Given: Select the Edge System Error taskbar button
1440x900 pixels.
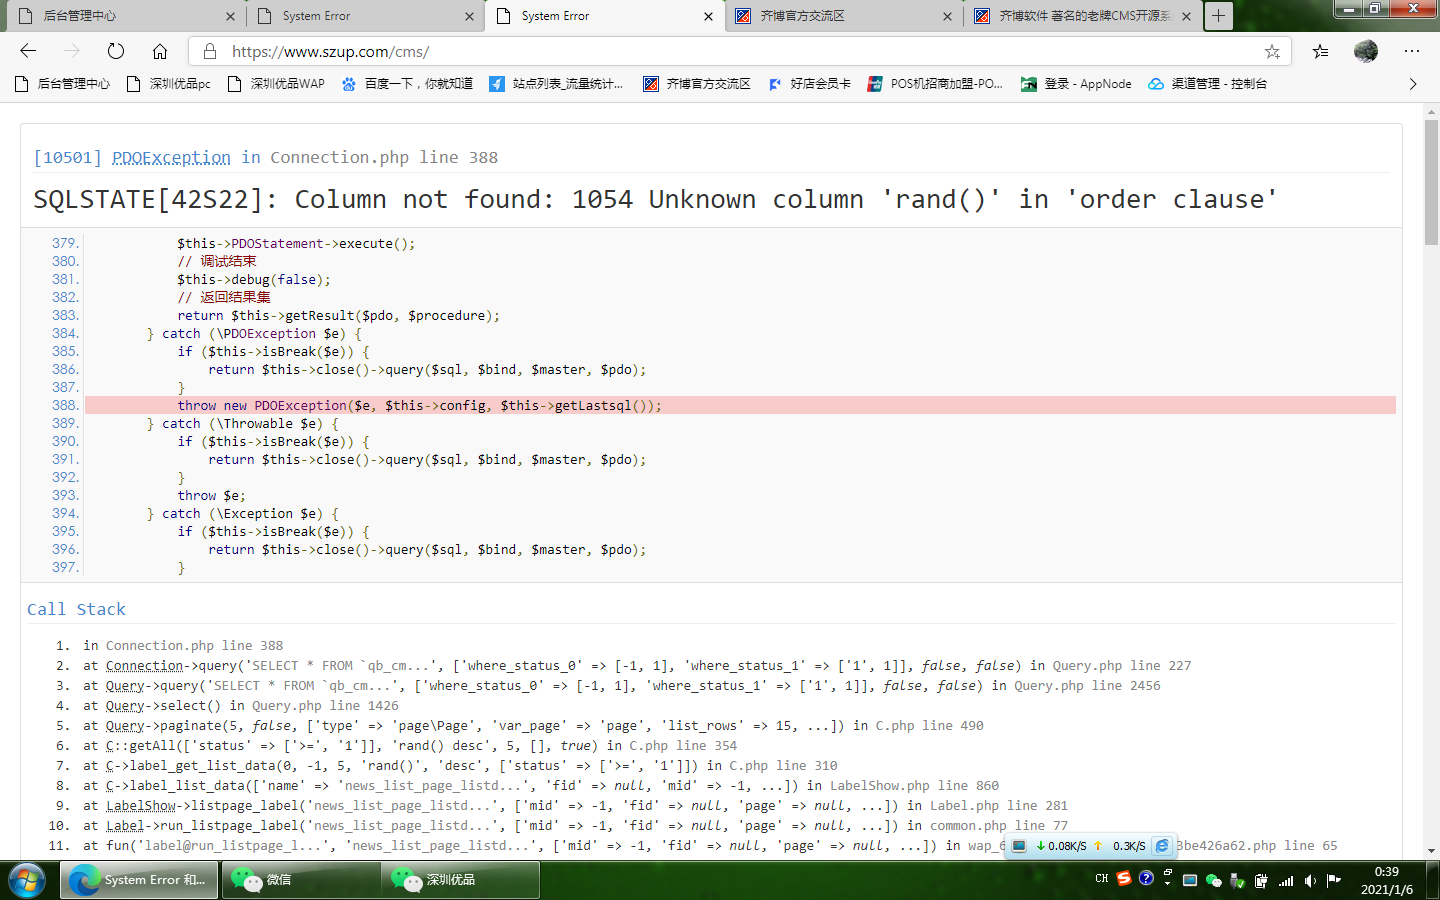Looking at the screenshot, I should (139, 880).
